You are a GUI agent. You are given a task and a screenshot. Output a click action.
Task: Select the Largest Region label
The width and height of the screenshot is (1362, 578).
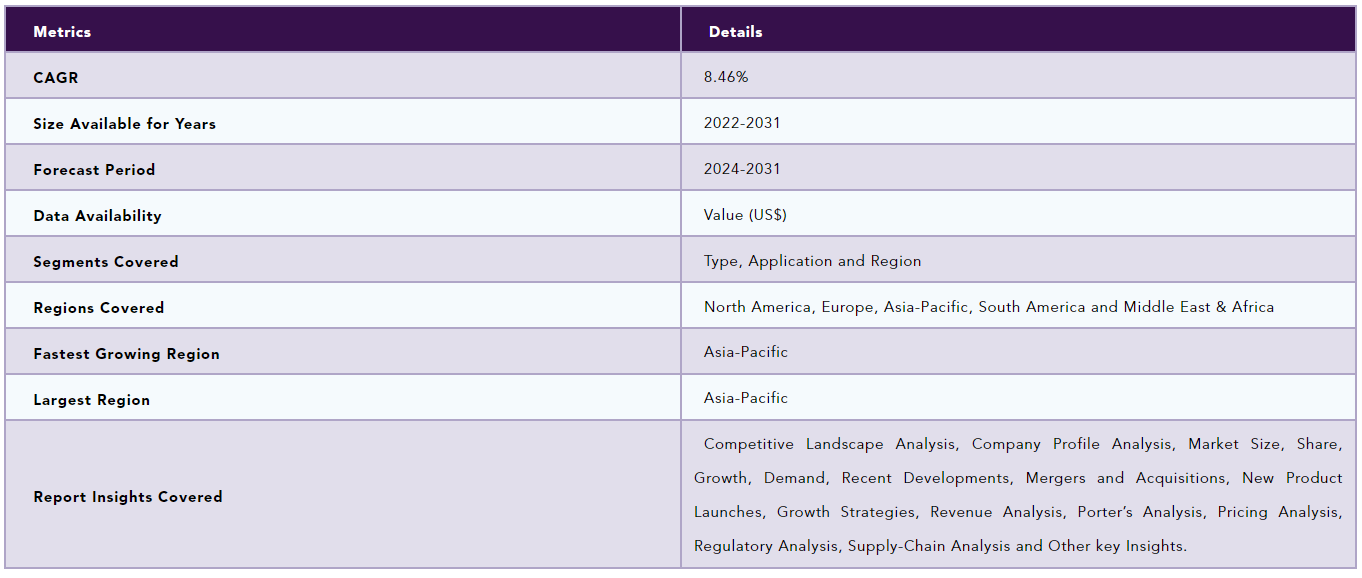(x=91, y=400)
